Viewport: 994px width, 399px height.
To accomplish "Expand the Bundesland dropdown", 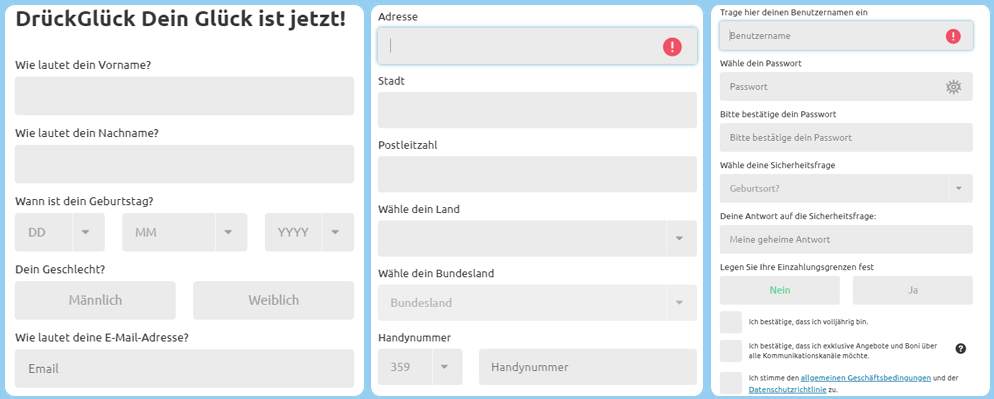I will pyautogui.click(x=537, y=303).
